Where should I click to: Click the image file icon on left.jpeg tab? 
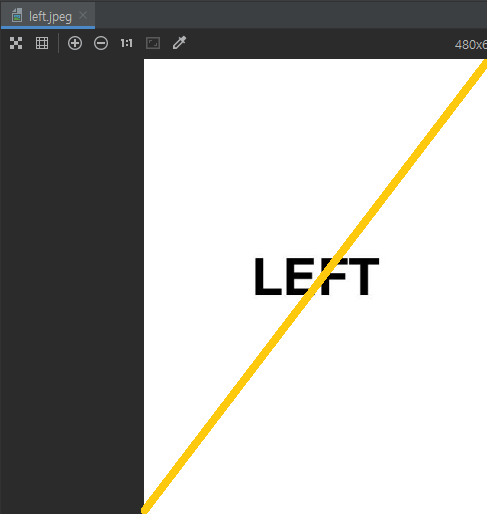pyautogui.click(x=17, y=16)
